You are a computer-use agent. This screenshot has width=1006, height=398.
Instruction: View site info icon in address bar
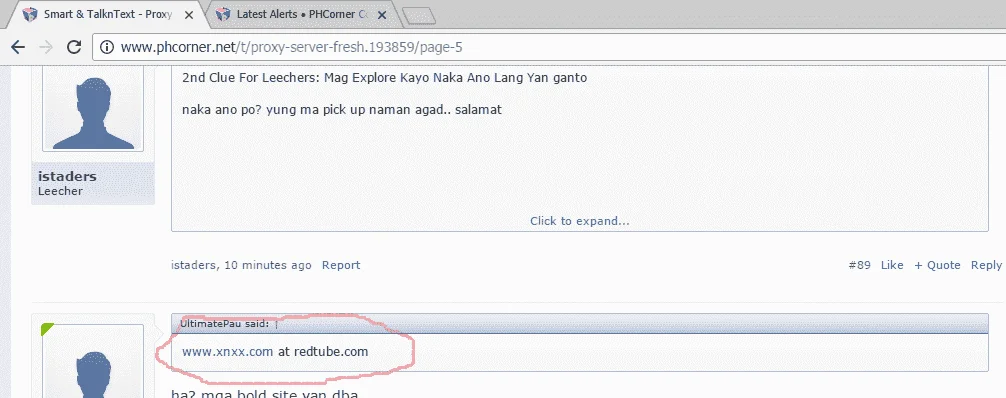(x=107, y=47)
